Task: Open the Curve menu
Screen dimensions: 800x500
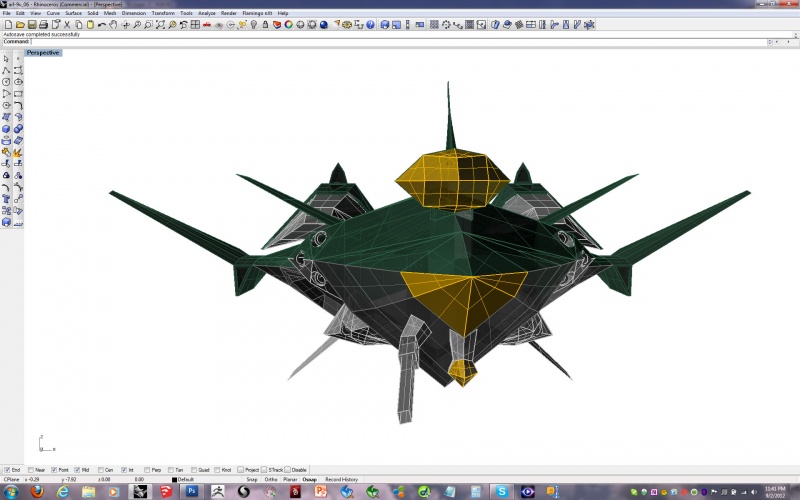Action: pyautogui.click(x=53, y=13)
